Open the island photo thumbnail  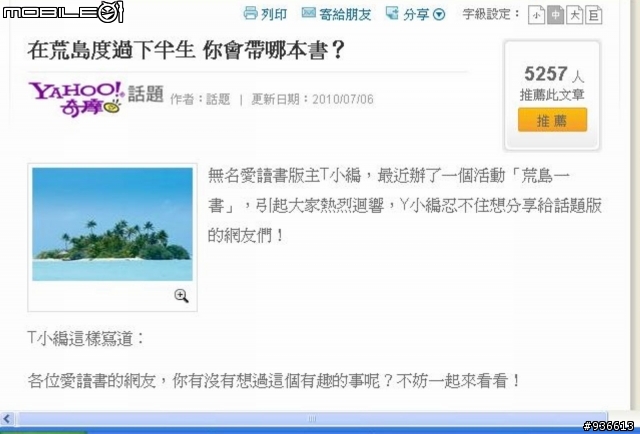point(112,224)
